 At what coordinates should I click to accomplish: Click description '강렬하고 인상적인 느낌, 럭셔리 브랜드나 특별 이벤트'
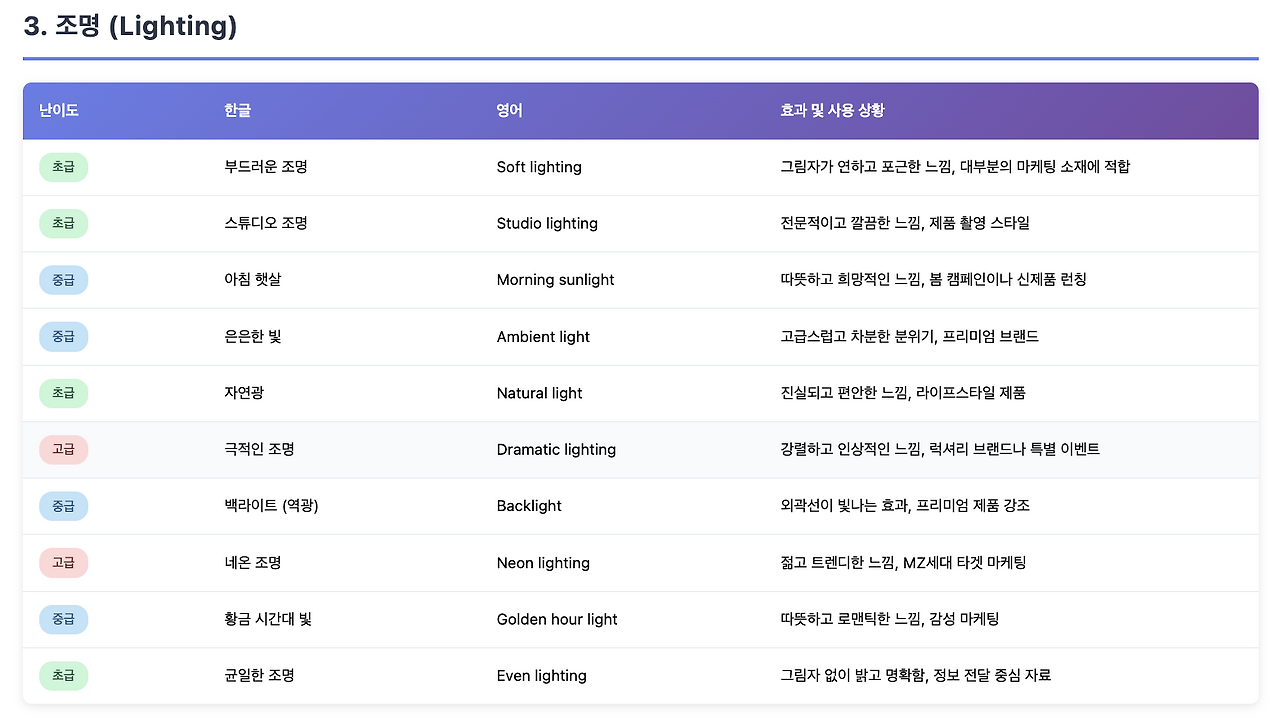pos(940,449)
